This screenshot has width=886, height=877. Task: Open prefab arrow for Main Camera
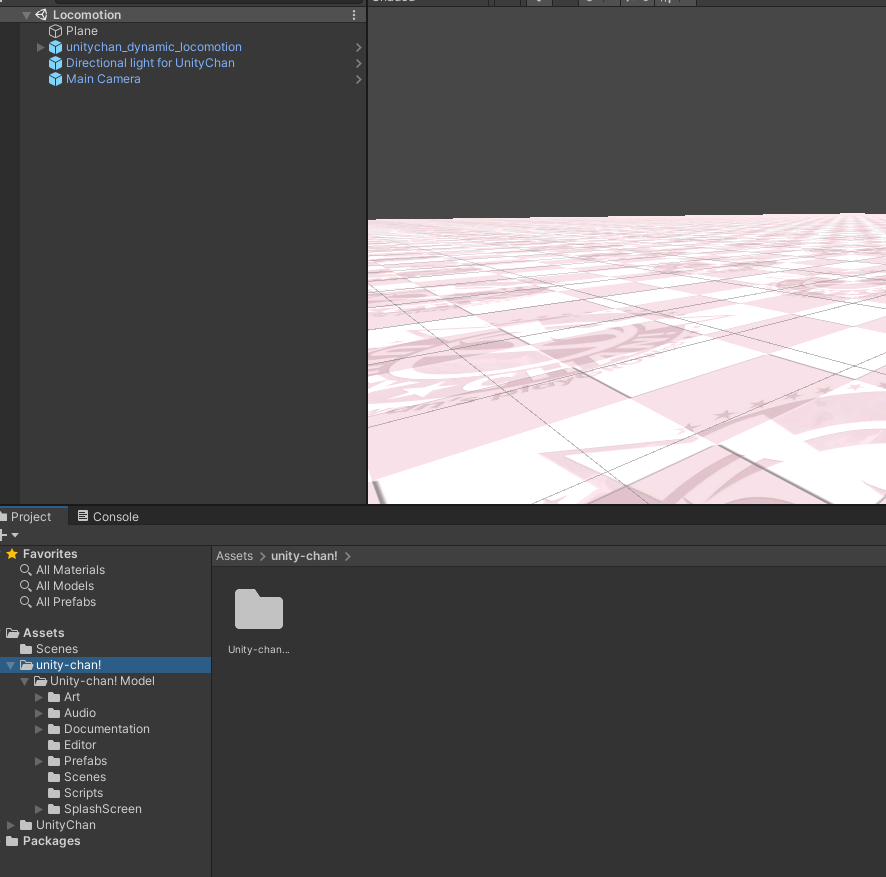click(x=358, y=80)
